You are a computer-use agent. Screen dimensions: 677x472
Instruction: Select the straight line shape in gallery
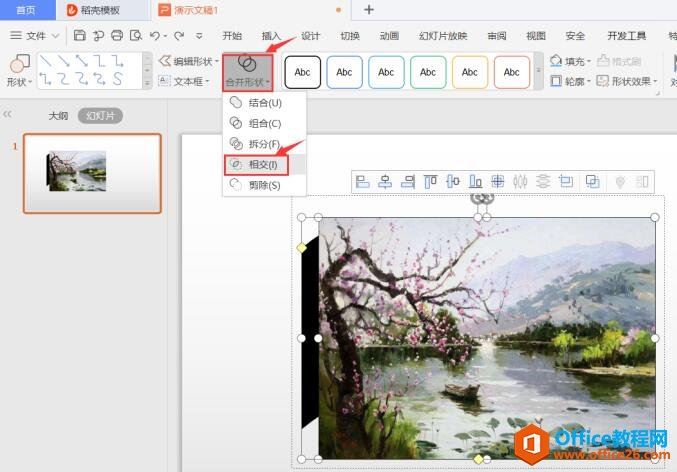coord(45,61)
